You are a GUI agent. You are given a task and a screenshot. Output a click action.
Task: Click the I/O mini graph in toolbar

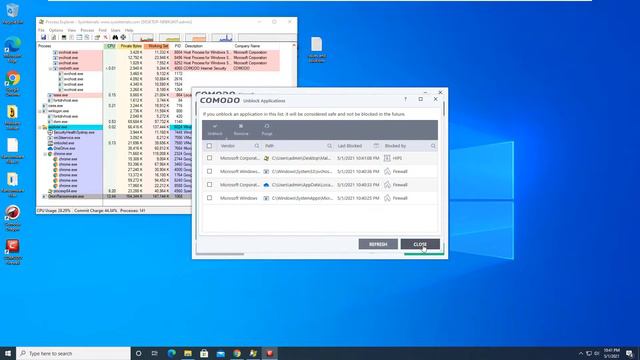pos(222,38)
